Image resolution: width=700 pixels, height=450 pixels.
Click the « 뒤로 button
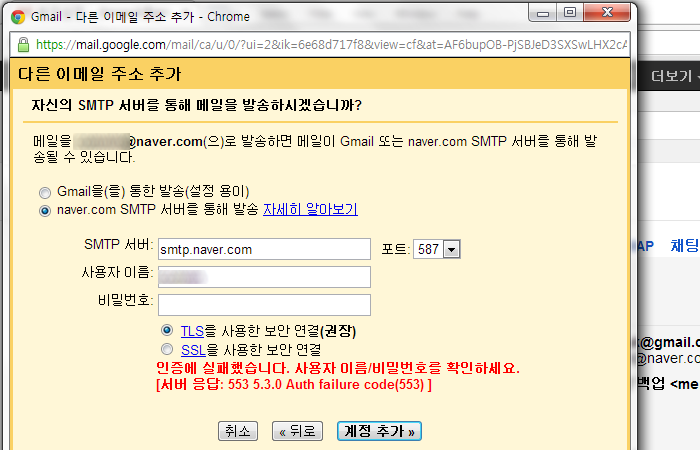point(297,431)
